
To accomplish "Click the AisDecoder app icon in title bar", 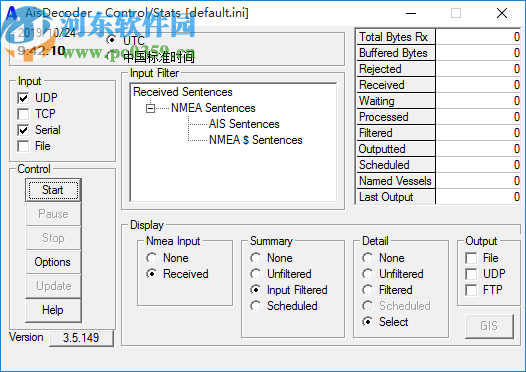I will point(12,13).
